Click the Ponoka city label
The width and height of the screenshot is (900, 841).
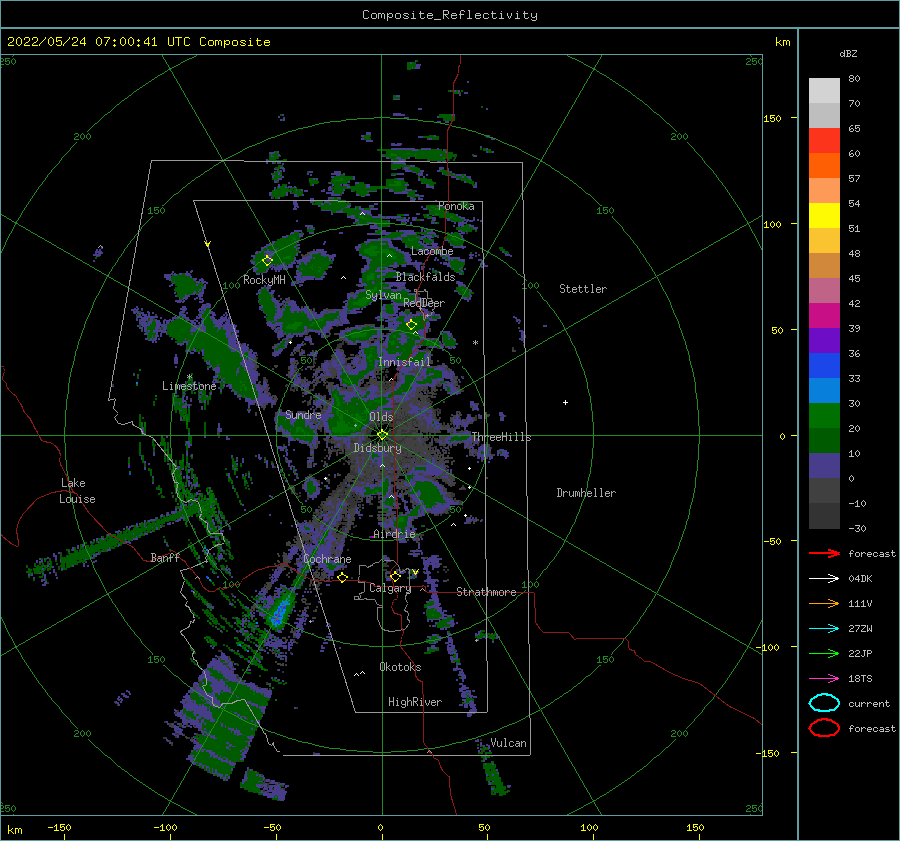(456, 206)
